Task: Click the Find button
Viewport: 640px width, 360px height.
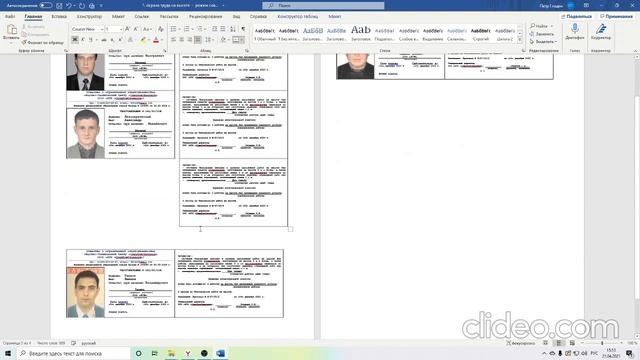Action: [539, 26]
